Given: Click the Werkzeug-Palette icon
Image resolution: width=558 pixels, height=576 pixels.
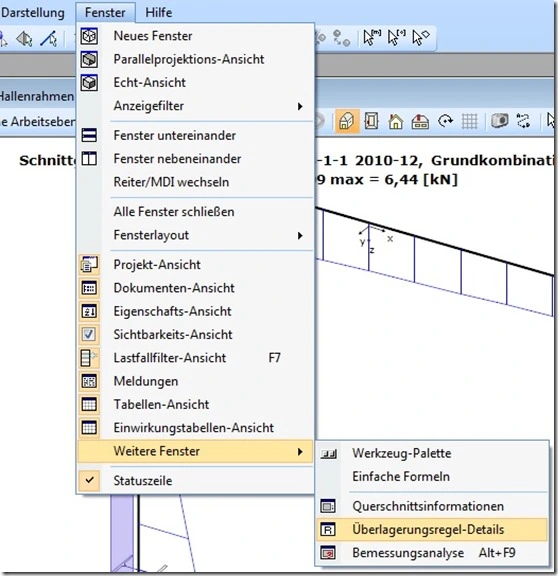Looking at the screenshot, I should [328, 454].
